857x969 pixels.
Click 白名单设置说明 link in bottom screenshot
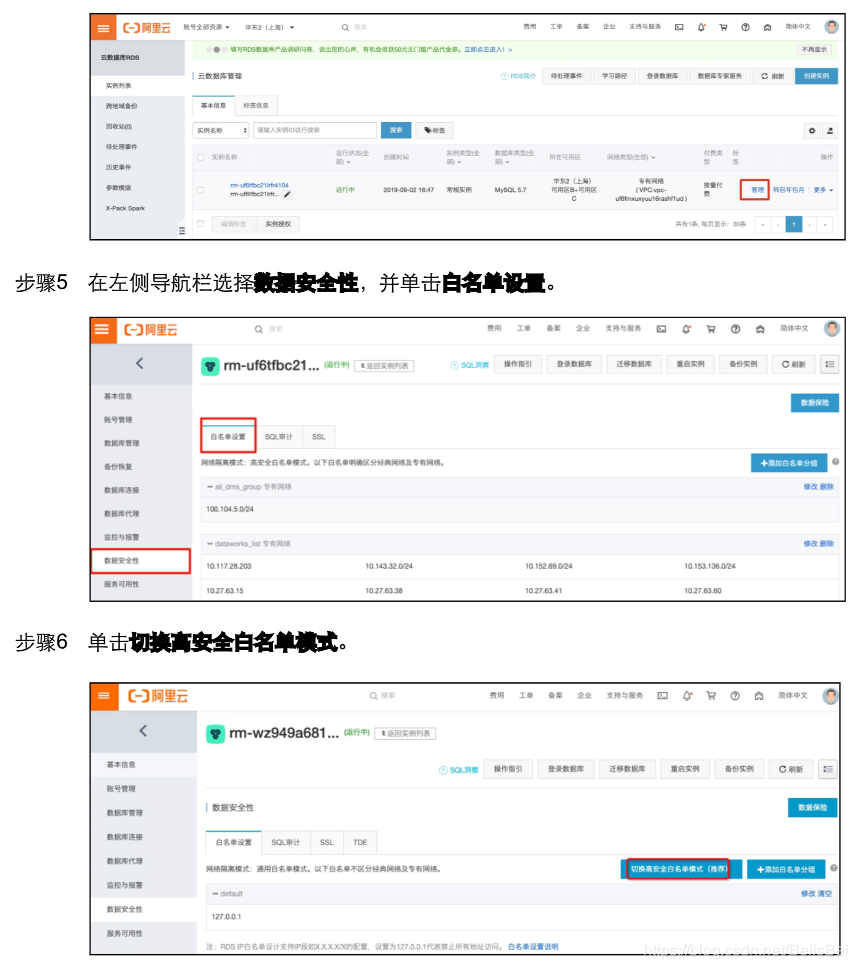click(x=533, y=947)
